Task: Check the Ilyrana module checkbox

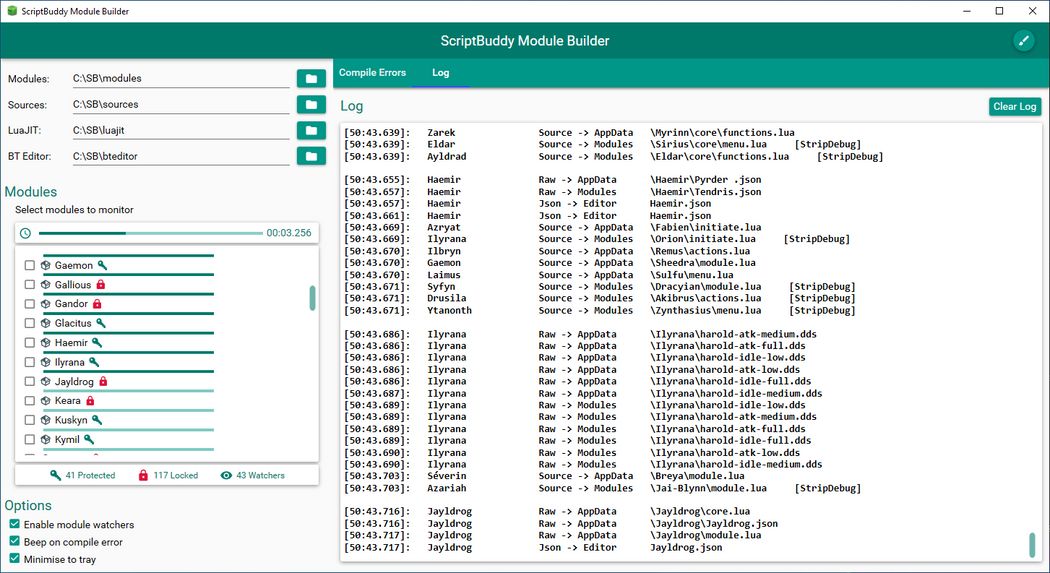Action: point(30,362)
